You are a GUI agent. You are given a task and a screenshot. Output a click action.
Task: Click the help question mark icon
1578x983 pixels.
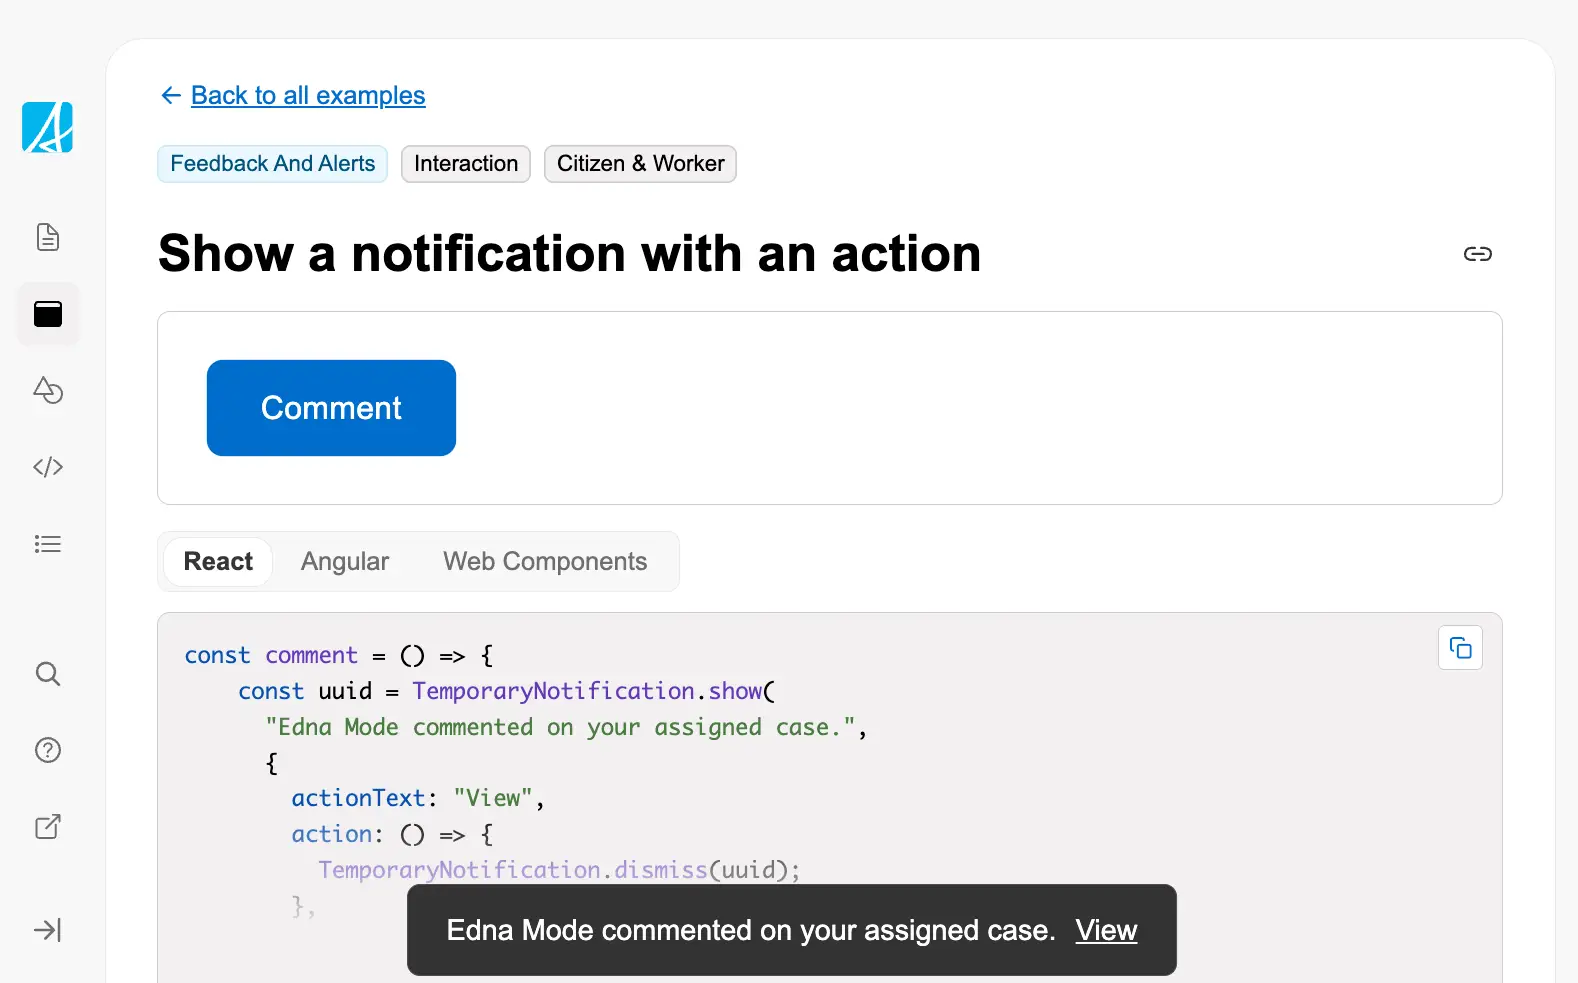(48, 750)
